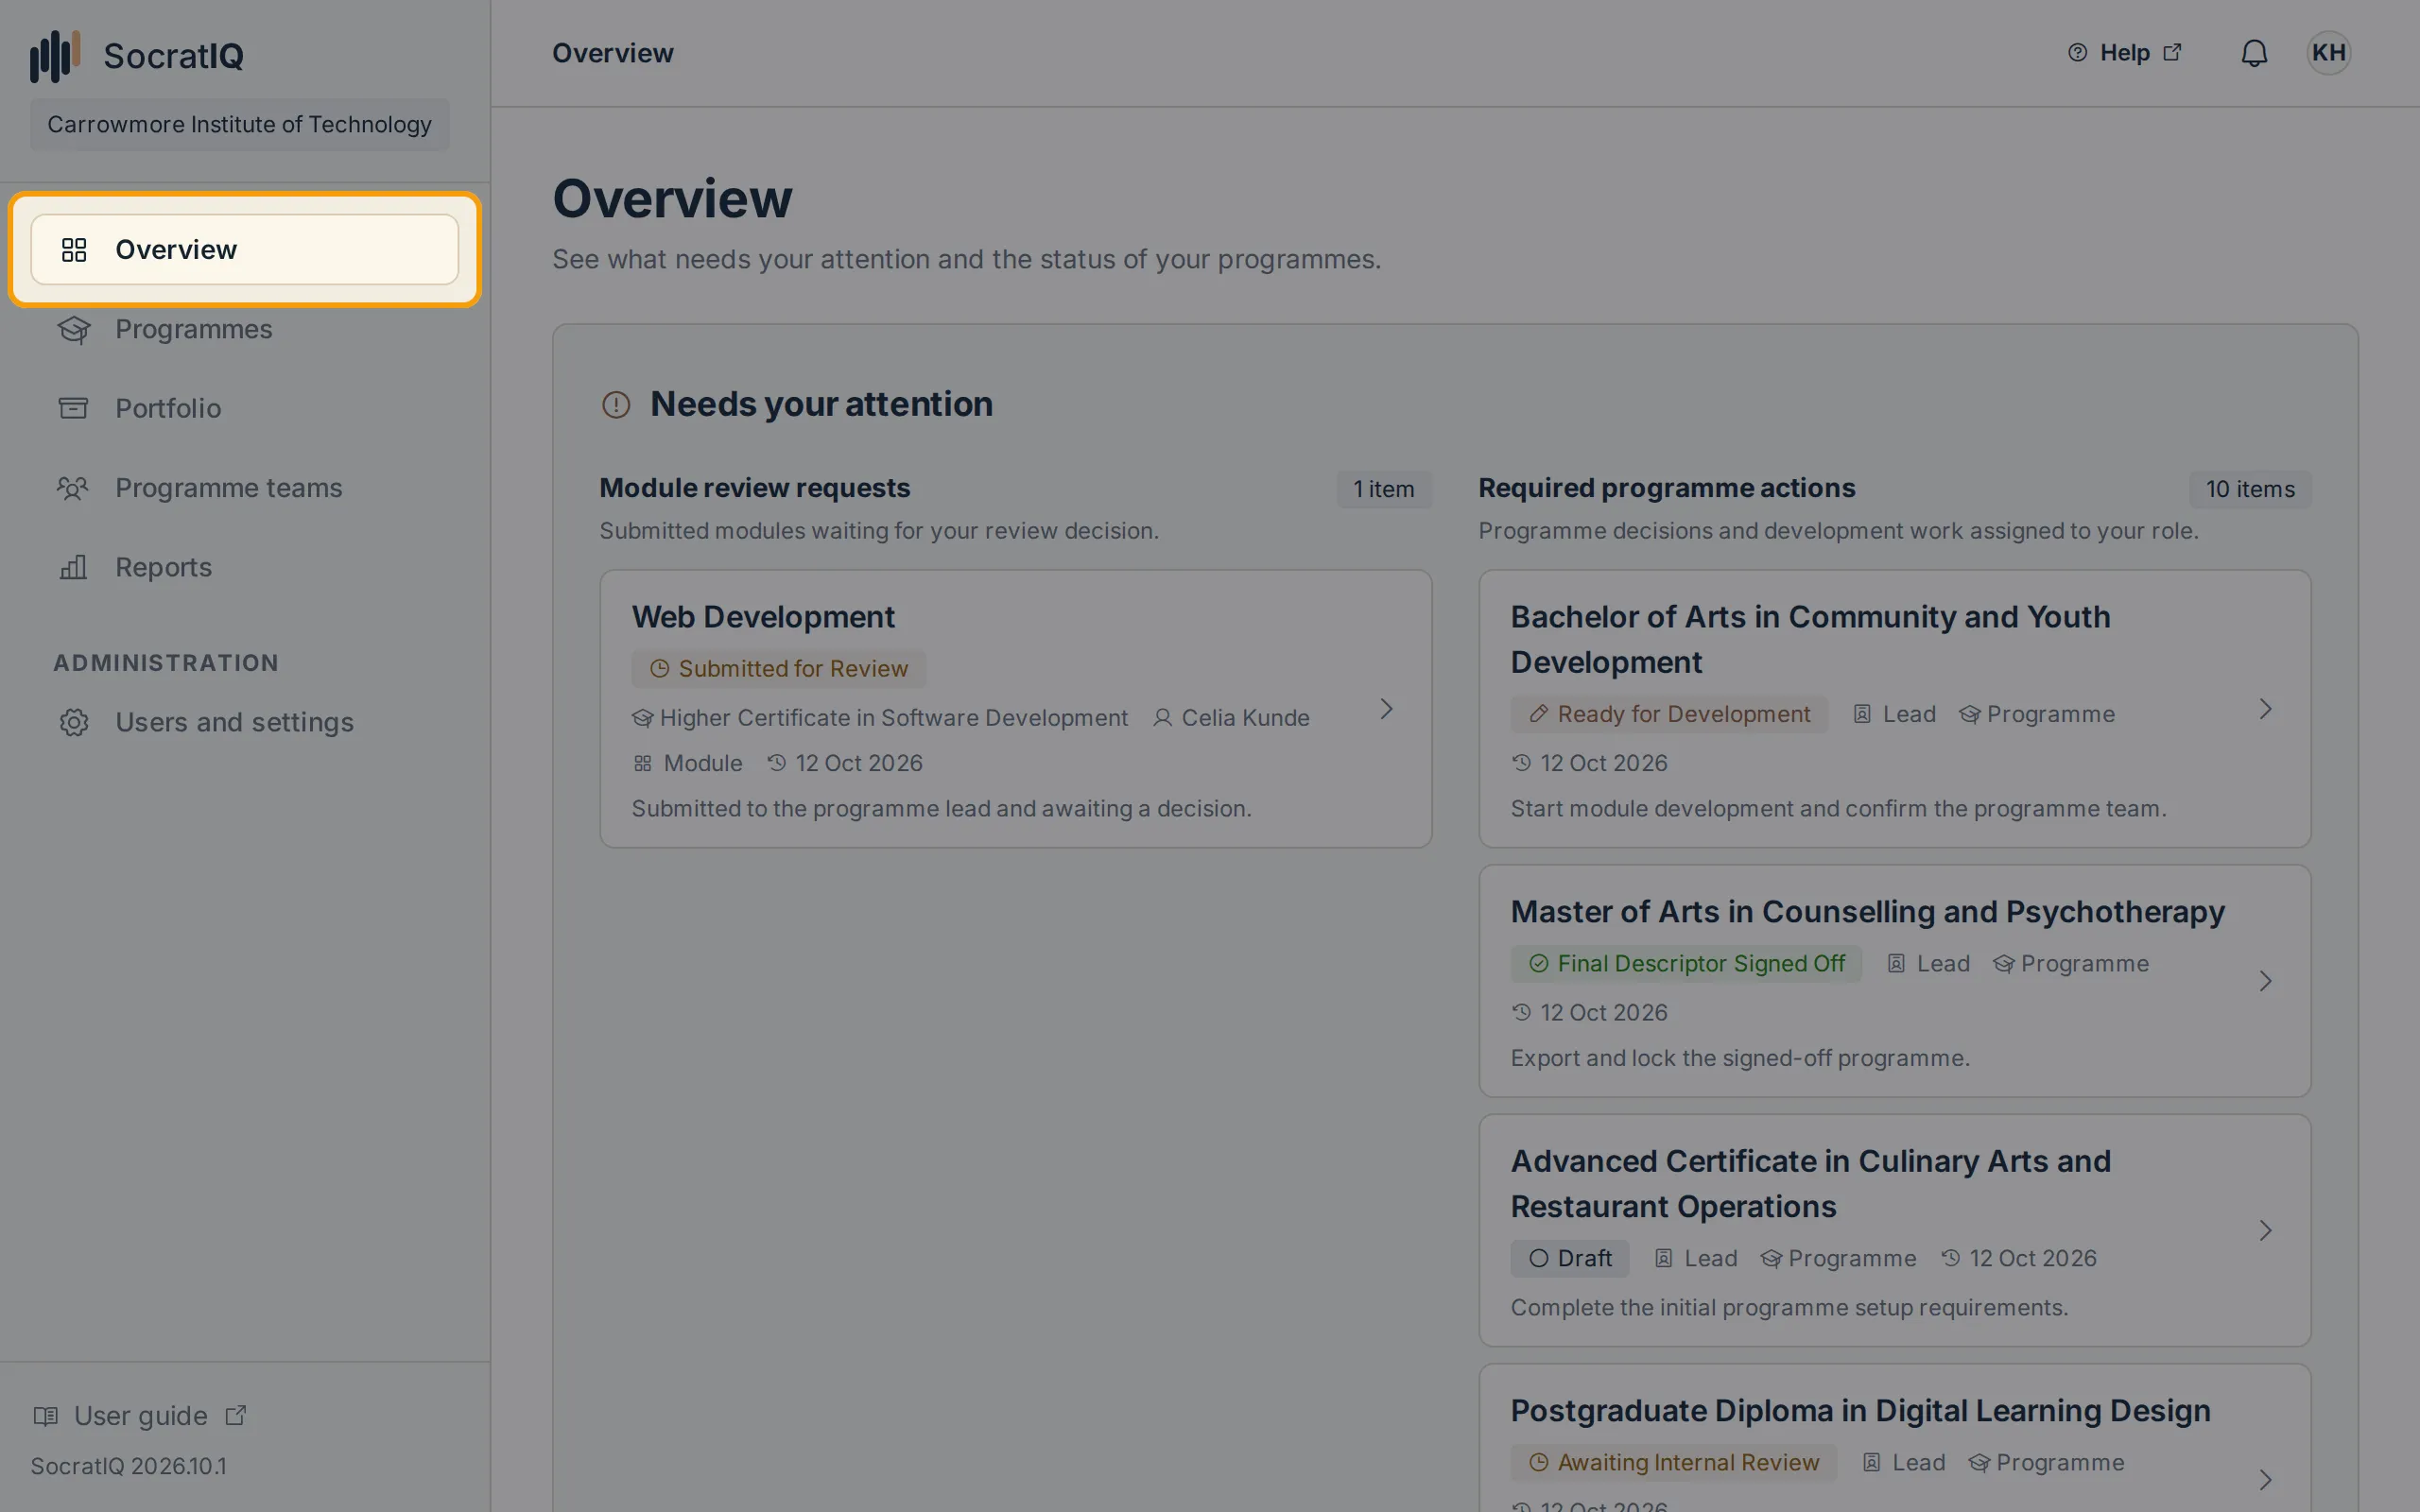
Task: Click the Help question-mark icon
Action: click(x=2077, y=53)
